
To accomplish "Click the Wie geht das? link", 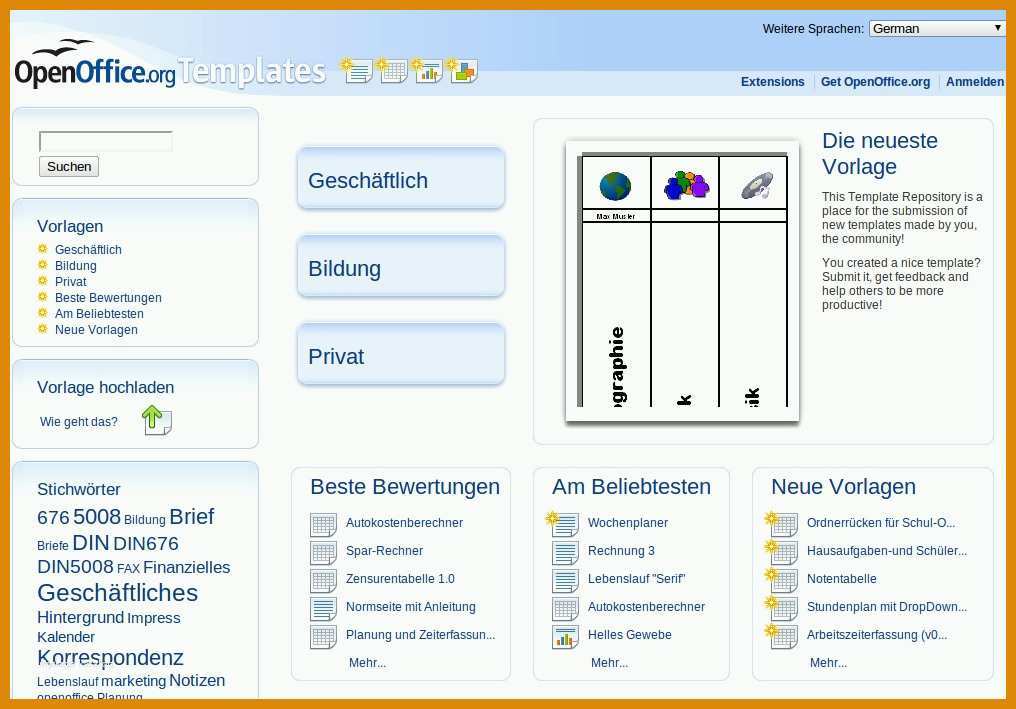I will pyautogui.click(x=78, y=422).
